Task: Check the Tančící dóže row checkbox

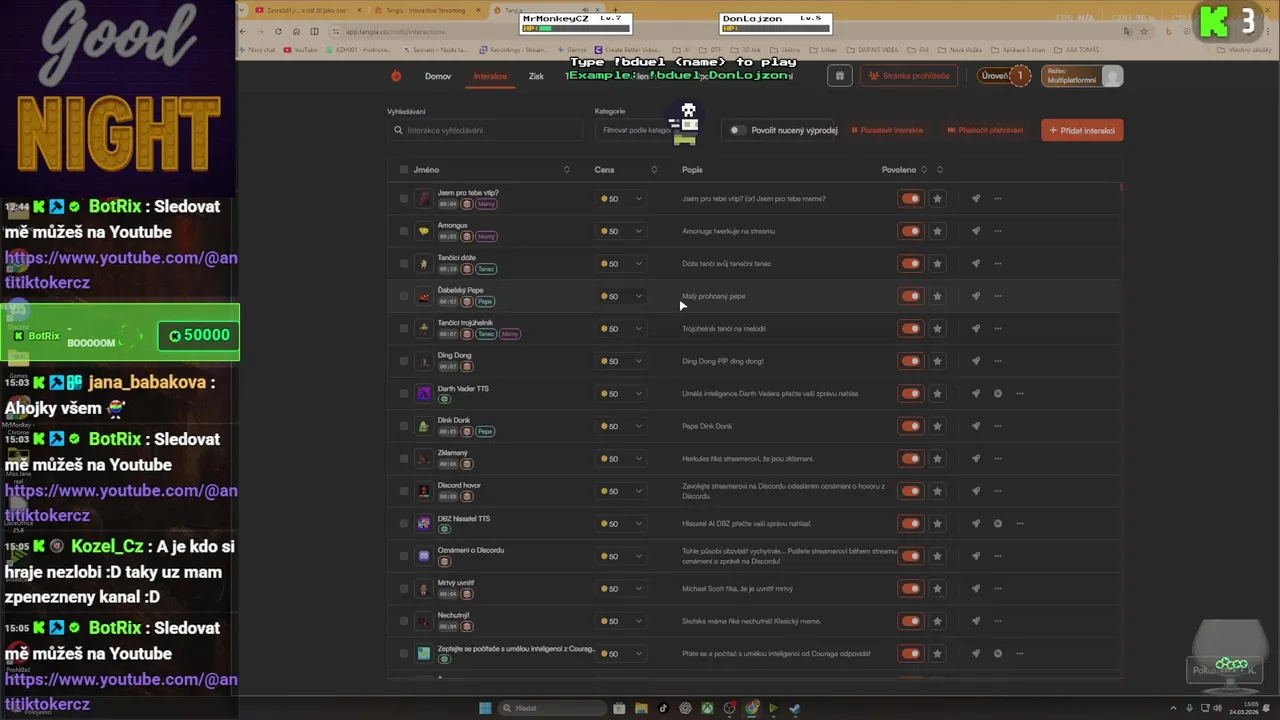Action: (404, 264)
